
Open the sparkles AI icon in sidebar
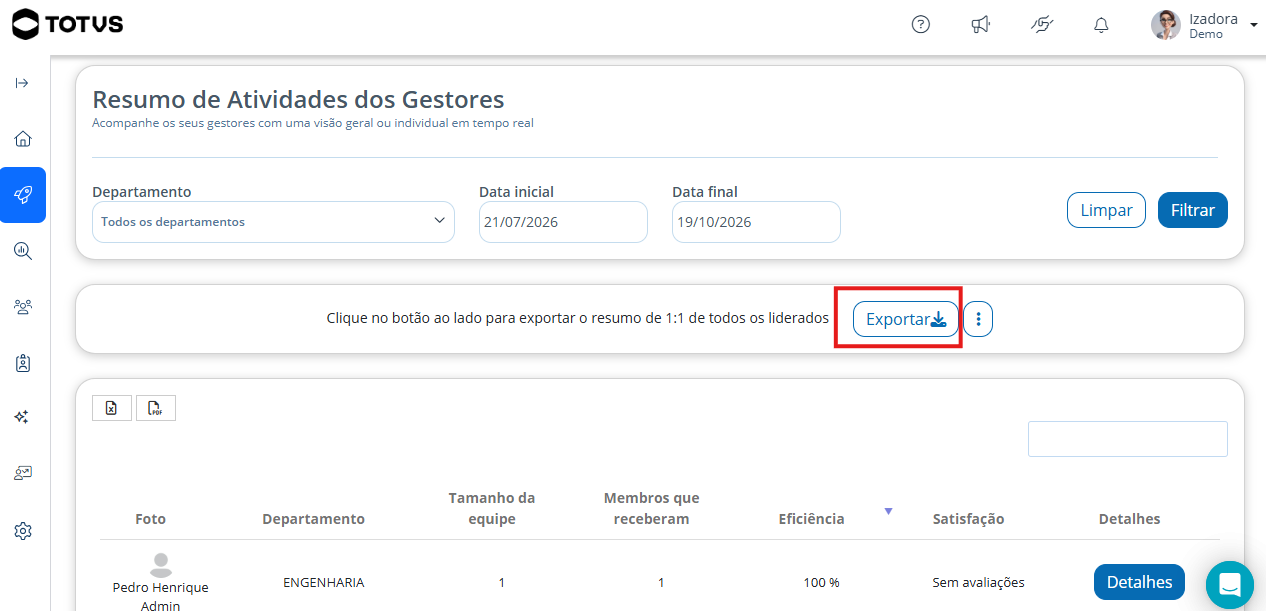[23, 417]
